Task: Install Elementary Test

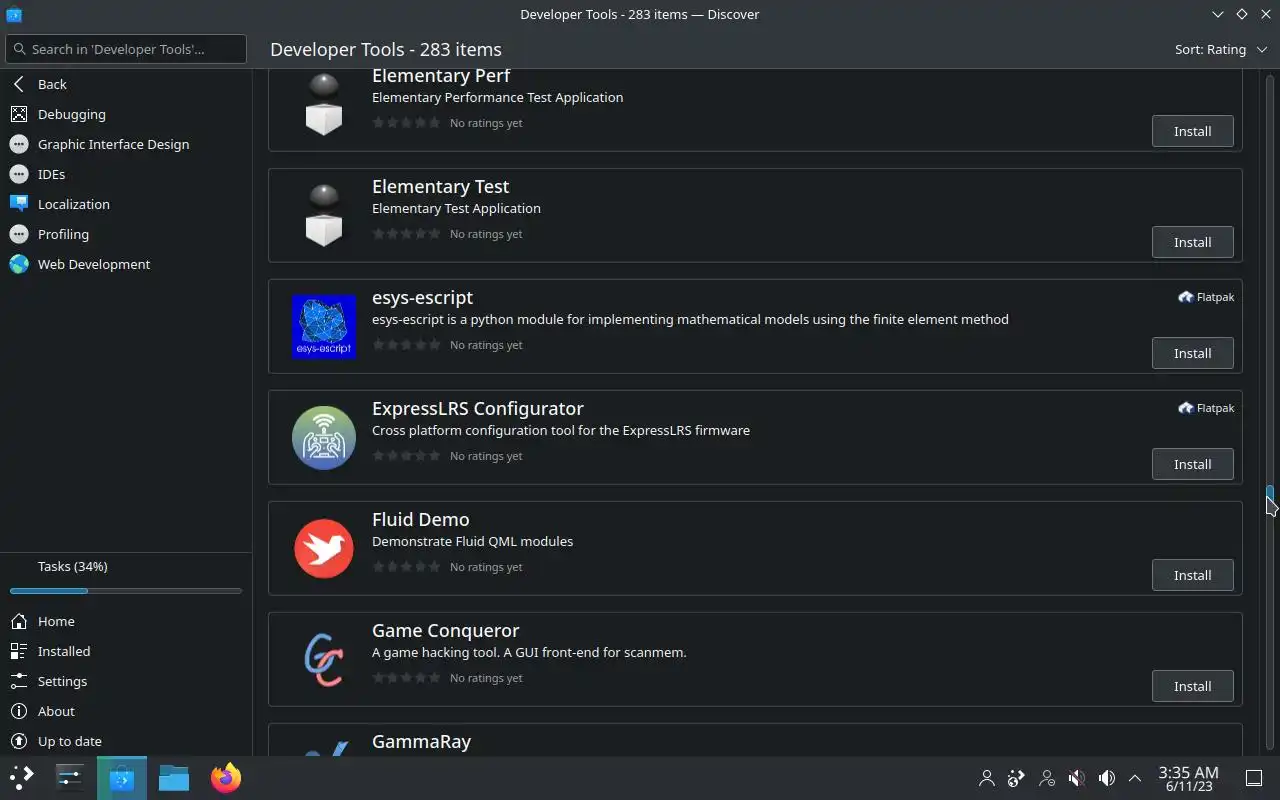Action: (1192, 242)
